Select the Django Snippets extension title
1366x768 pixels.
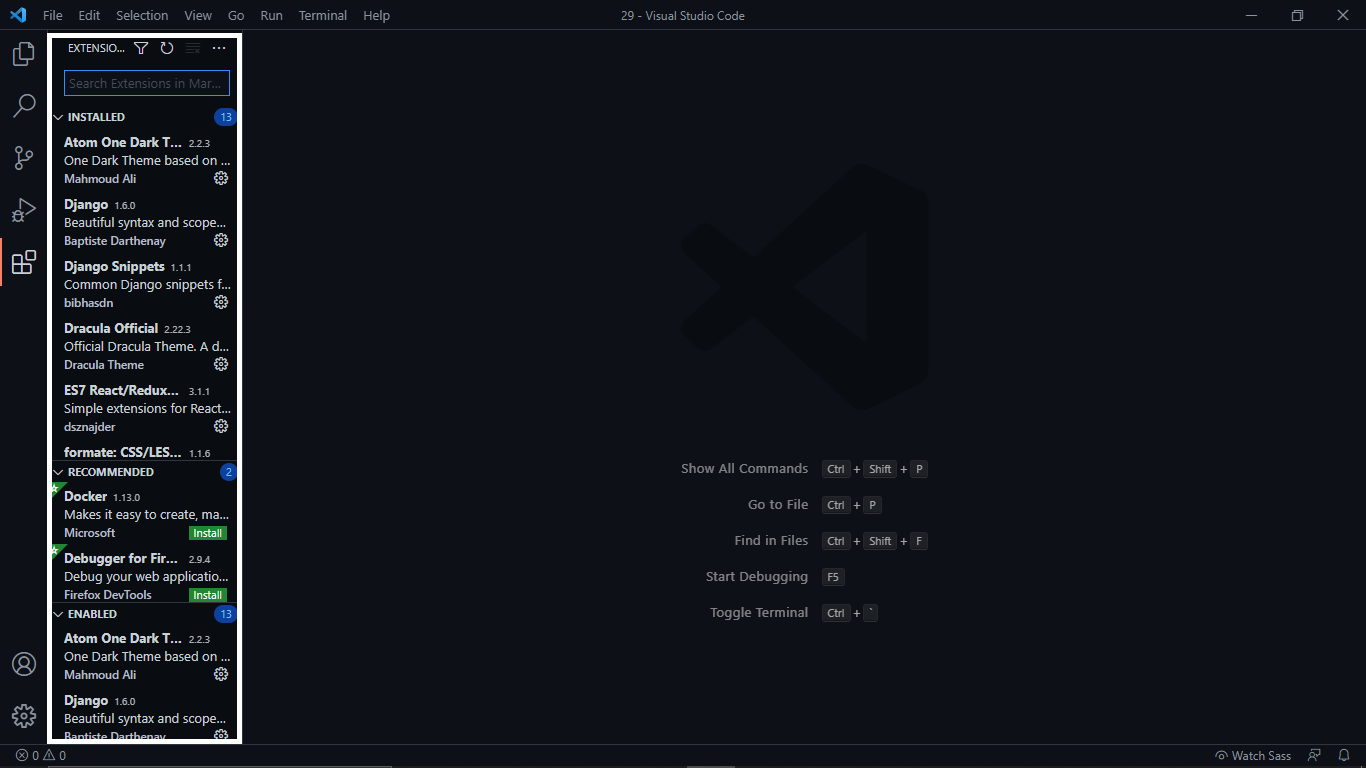coord(114,266)
